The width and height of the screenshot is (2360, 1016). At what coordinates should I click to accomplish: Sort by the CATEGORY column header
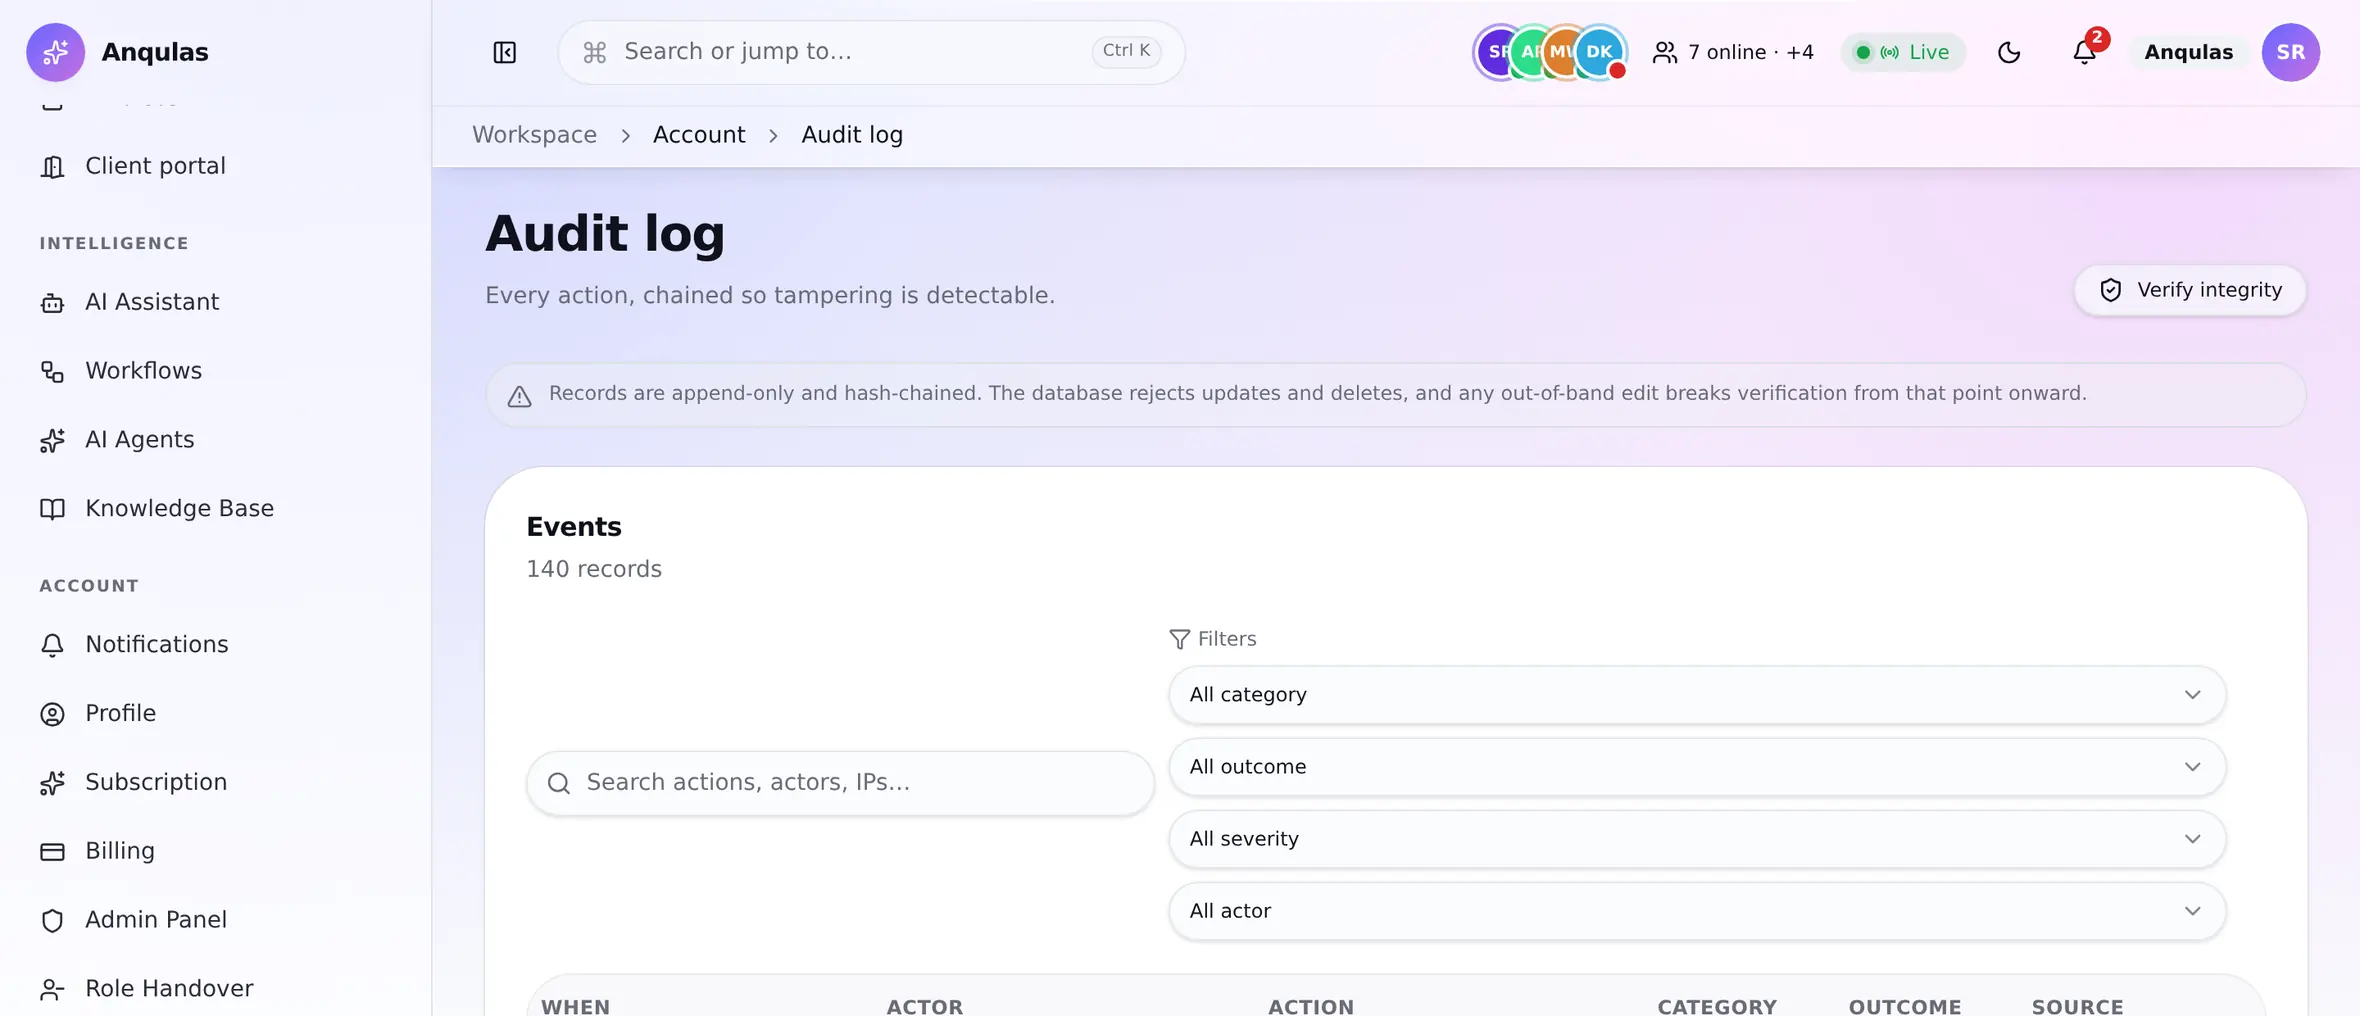click(x=1716, y=1006)
